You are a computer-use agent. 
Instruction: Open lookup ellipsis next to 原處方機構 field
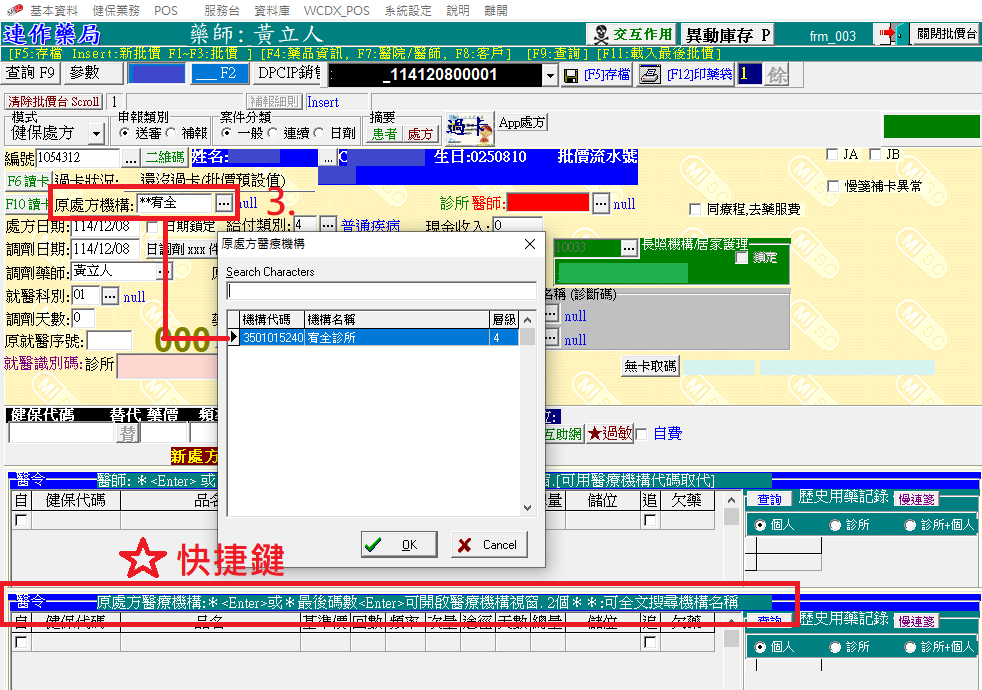(x=224, y=203)
